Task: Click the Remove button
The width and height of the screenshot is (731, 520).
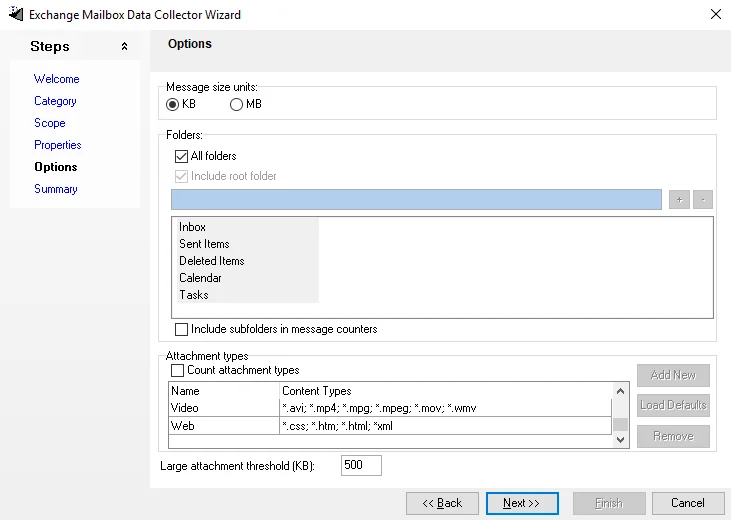Action: [x=673, y=436]
